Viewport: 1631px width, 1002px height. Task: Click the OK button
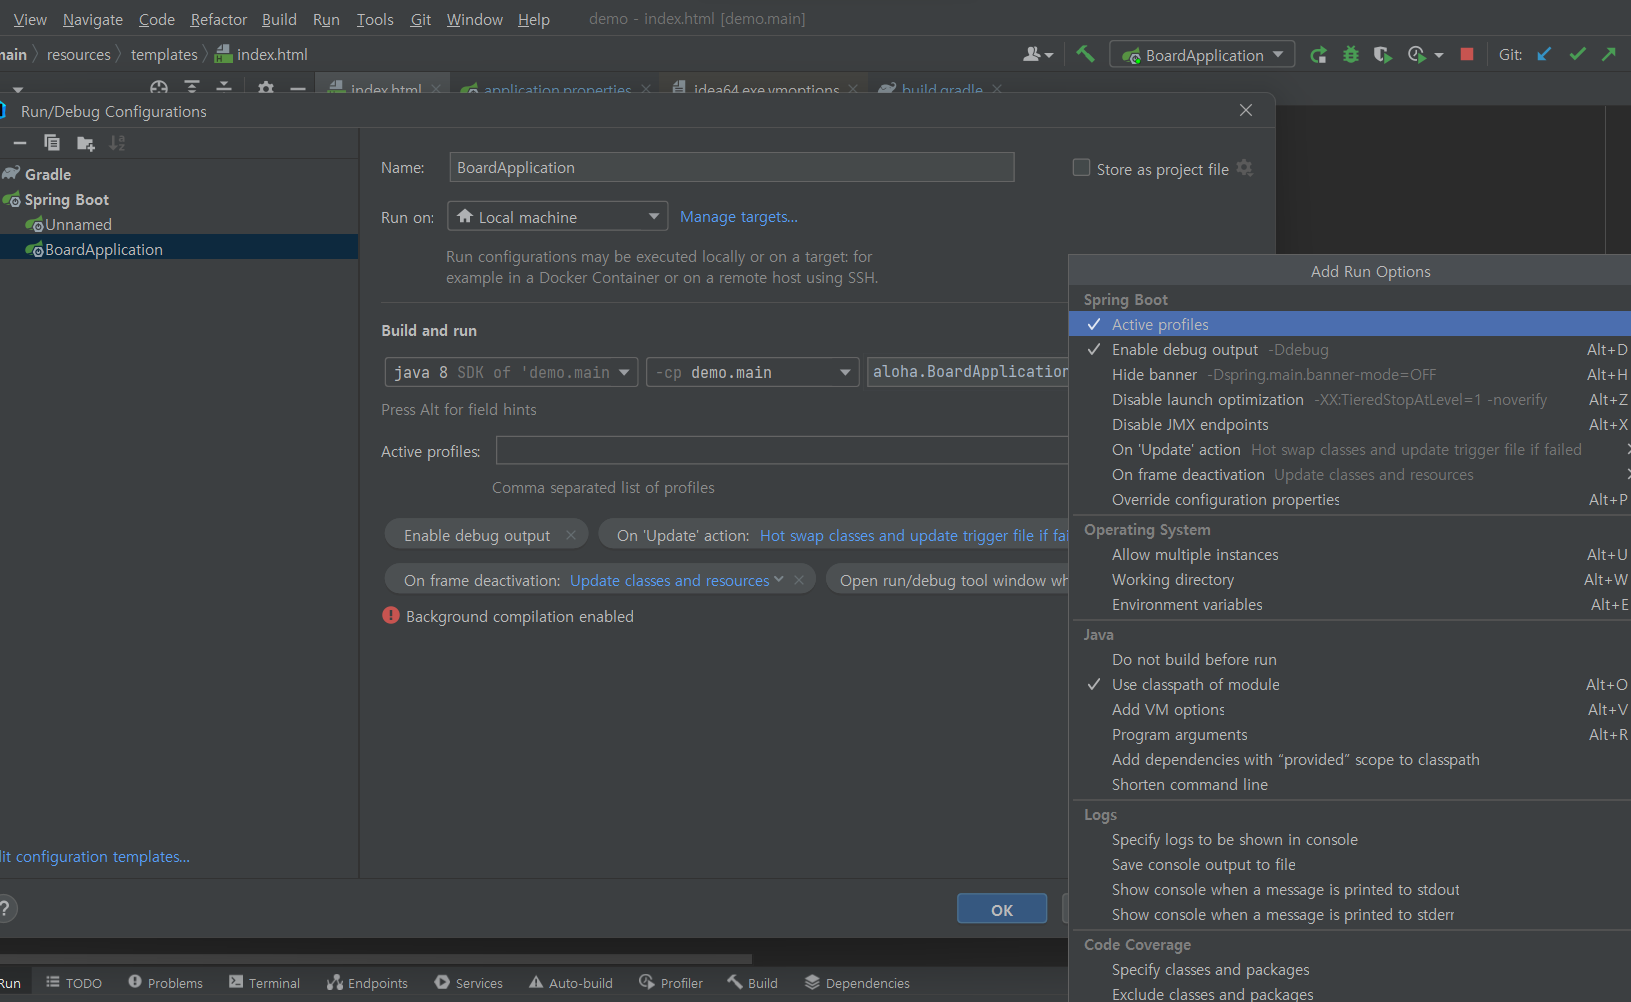point(1002,909)
